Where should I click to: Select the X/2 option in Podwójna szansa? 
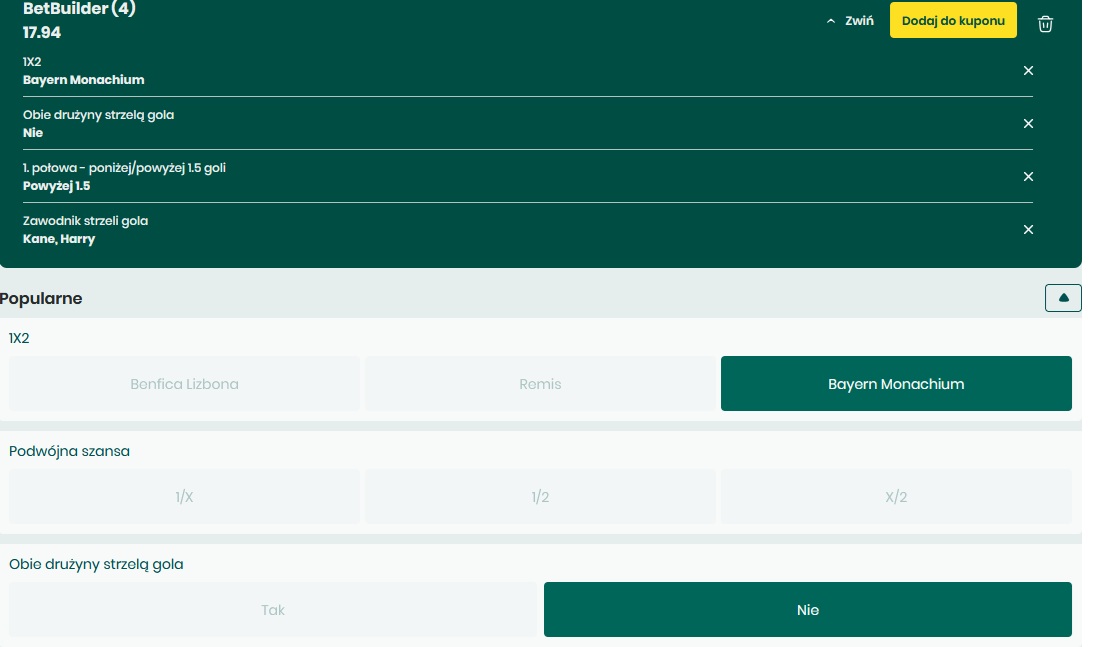(896, 496)
